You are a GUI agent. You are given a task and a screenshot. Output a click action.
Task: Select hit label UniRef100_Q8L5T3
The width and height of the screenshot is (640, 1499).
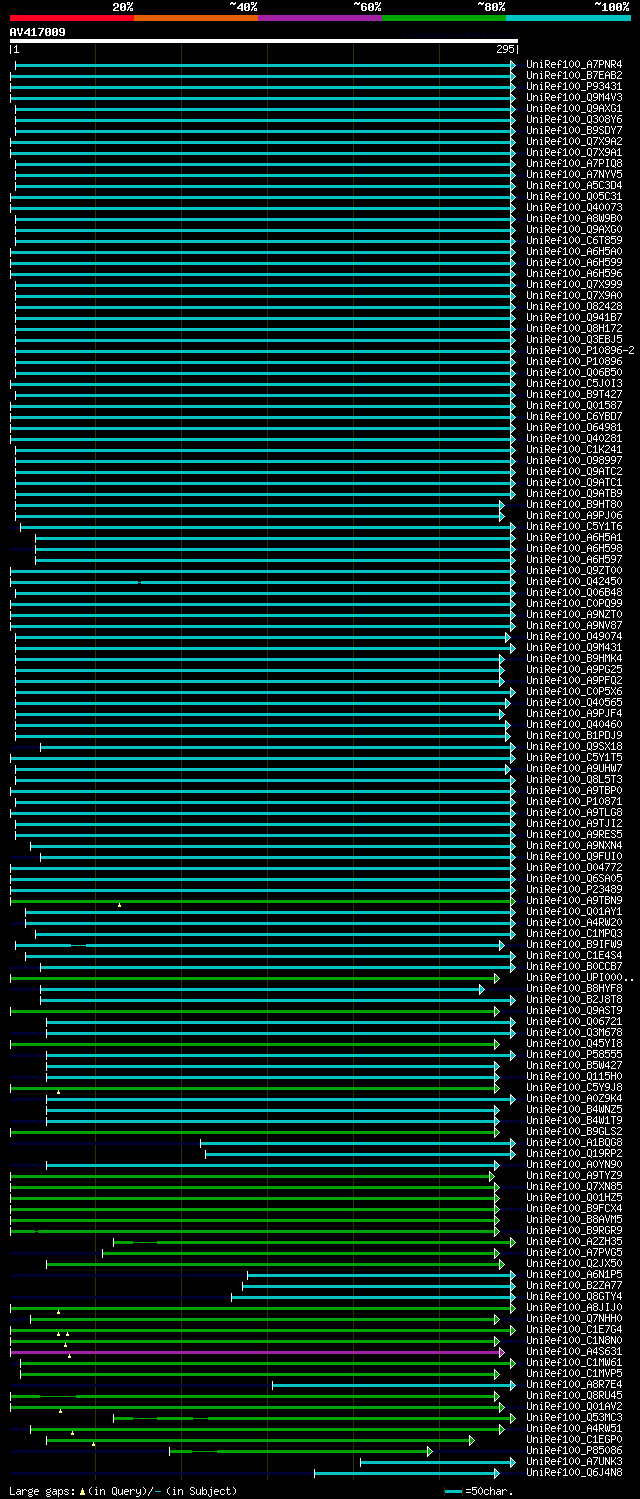574,779
